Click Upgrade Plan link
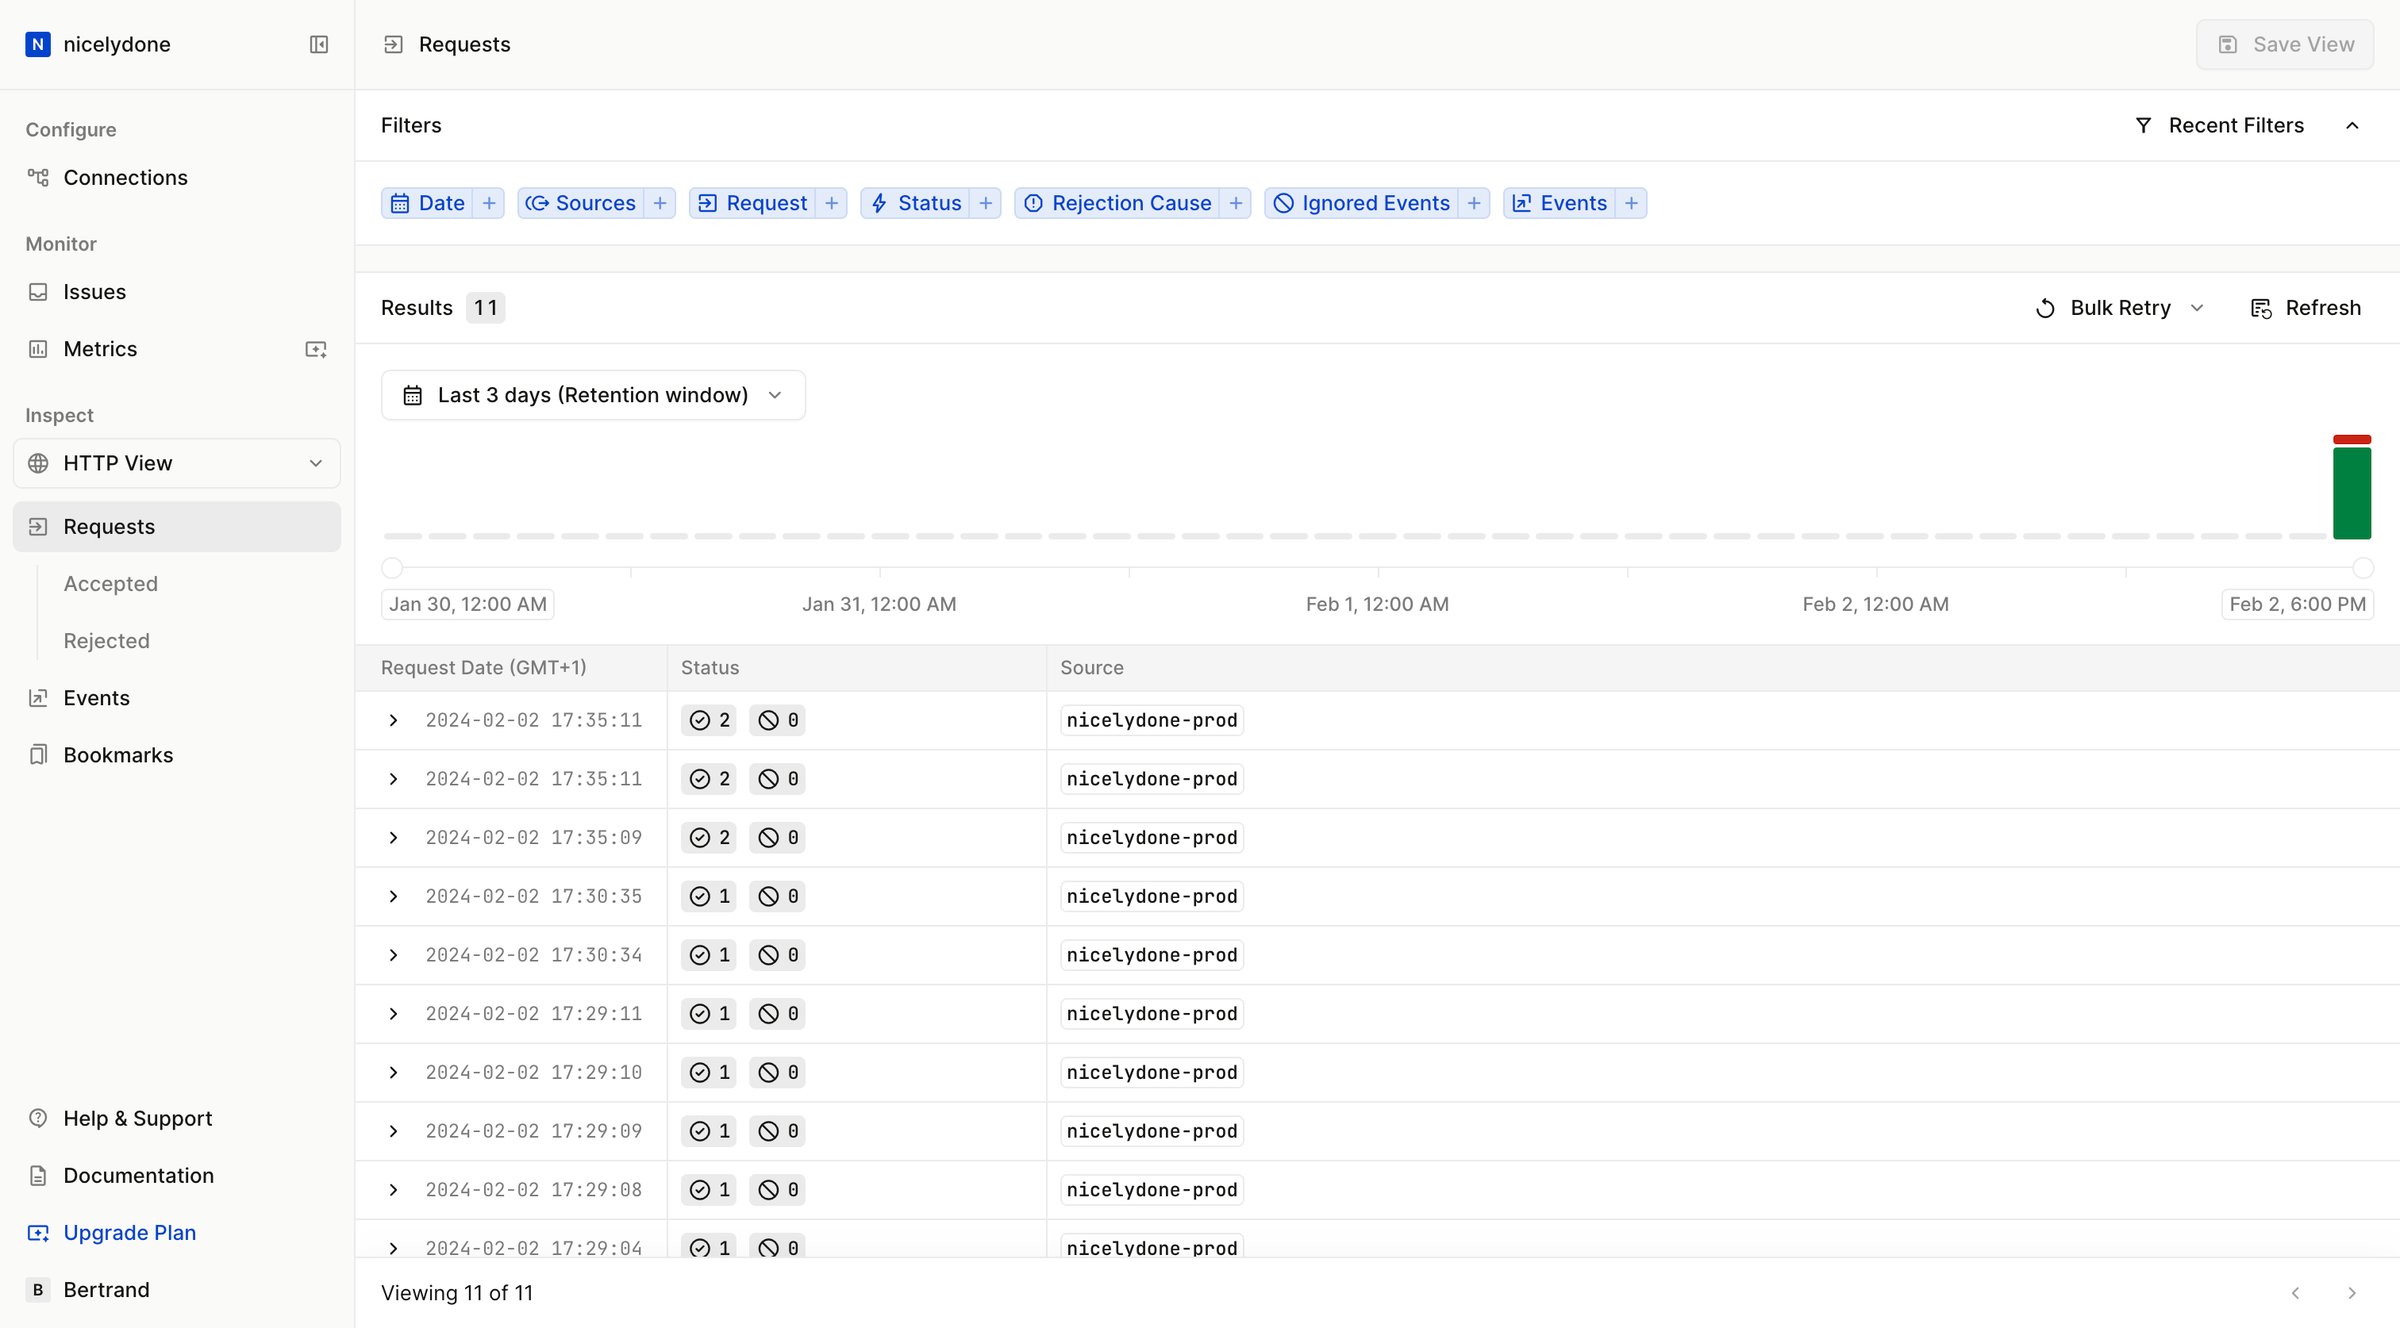The height and width of the screenshot is (1328, 2400). point(129,1232)
